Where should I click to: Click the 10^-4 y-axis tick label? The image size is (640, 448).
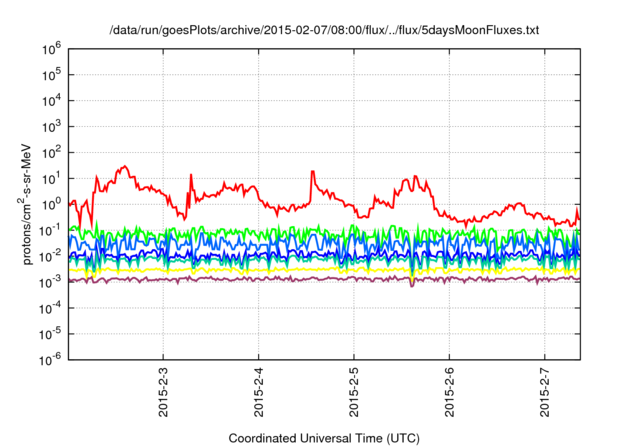[51, 308]
